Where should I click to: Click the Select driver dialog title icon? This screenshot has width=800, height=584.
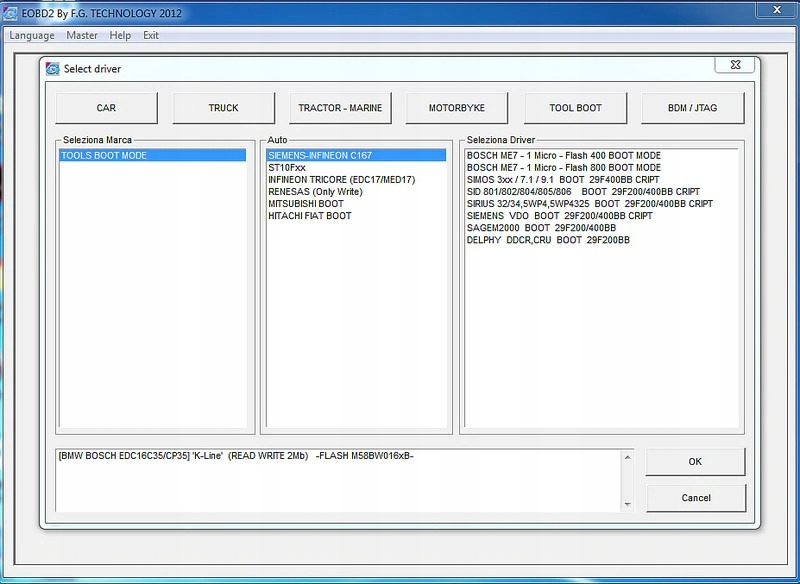coord(53,69)
